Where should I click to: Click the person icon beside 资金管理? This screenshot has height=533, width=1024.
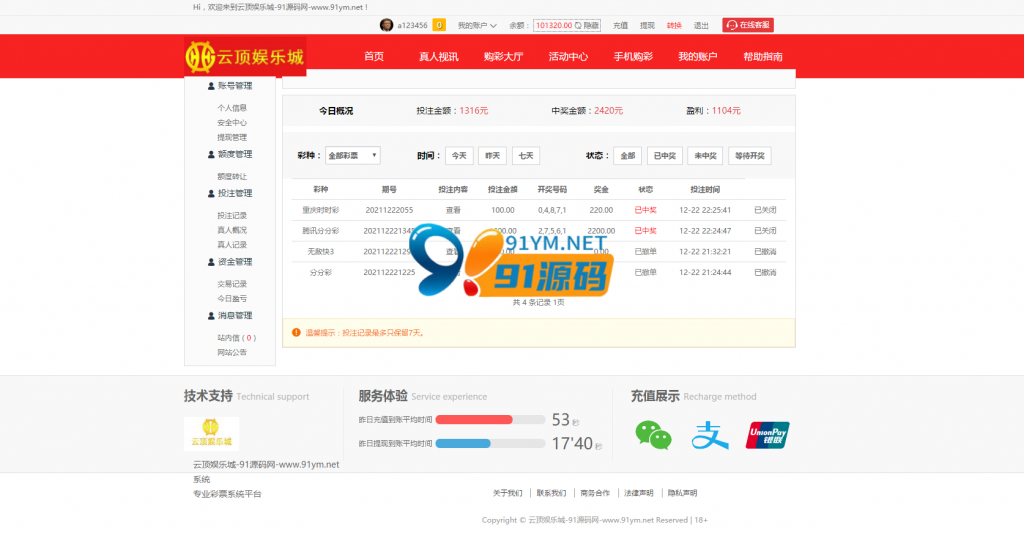click(211, 263)
